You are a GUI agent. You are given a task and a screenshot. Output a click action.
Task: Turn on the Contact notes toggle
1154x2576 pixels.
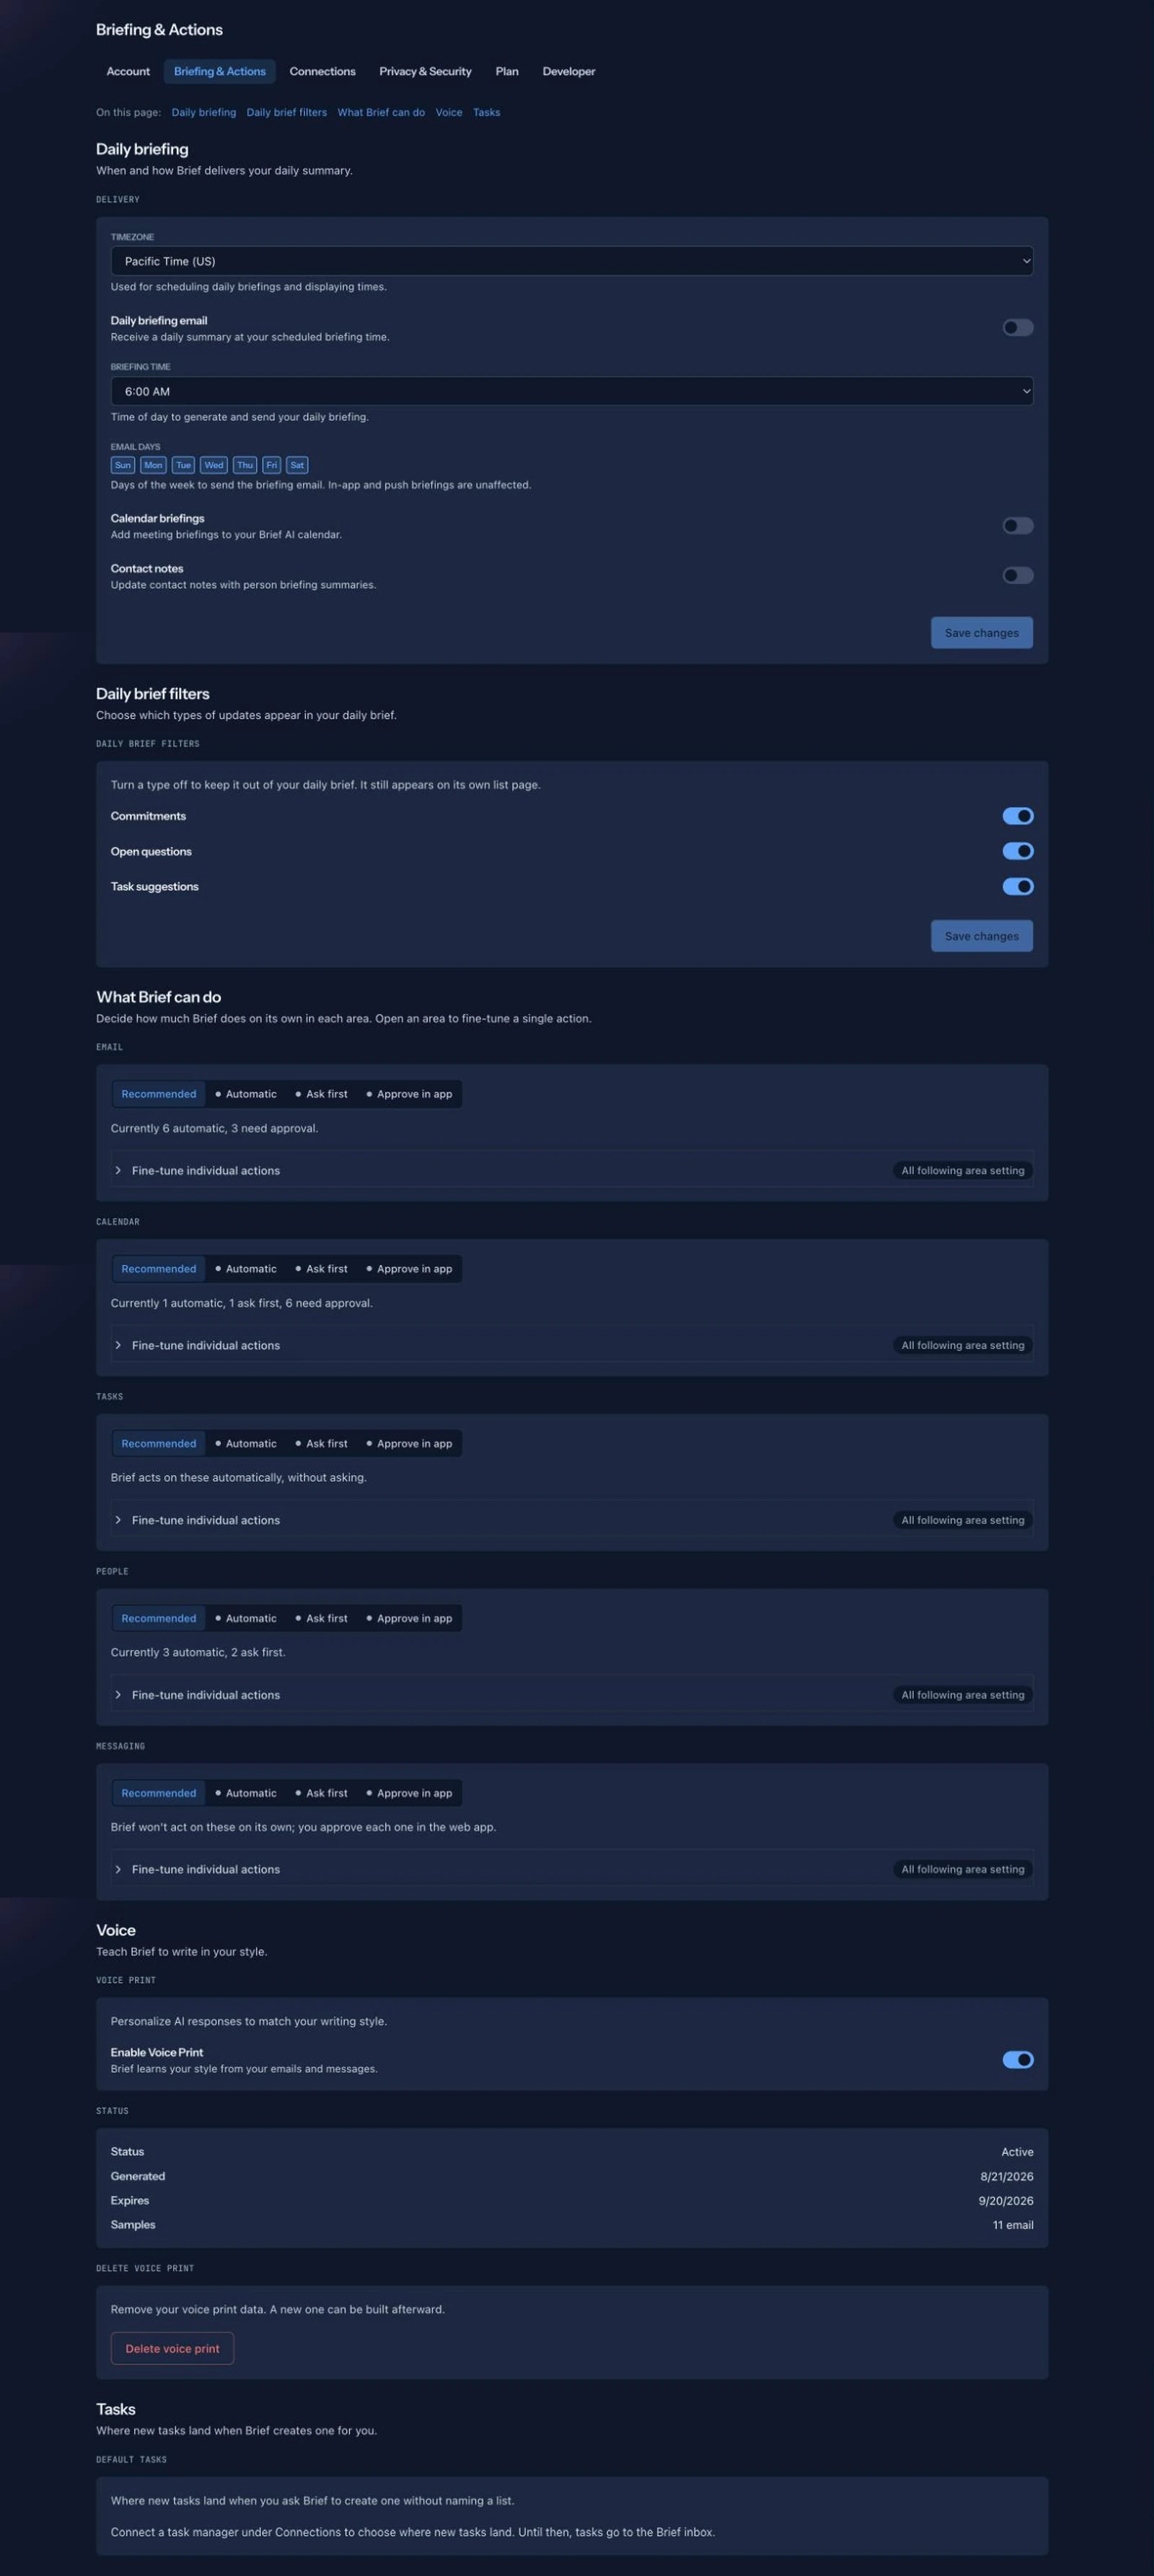click(1018, 576)
